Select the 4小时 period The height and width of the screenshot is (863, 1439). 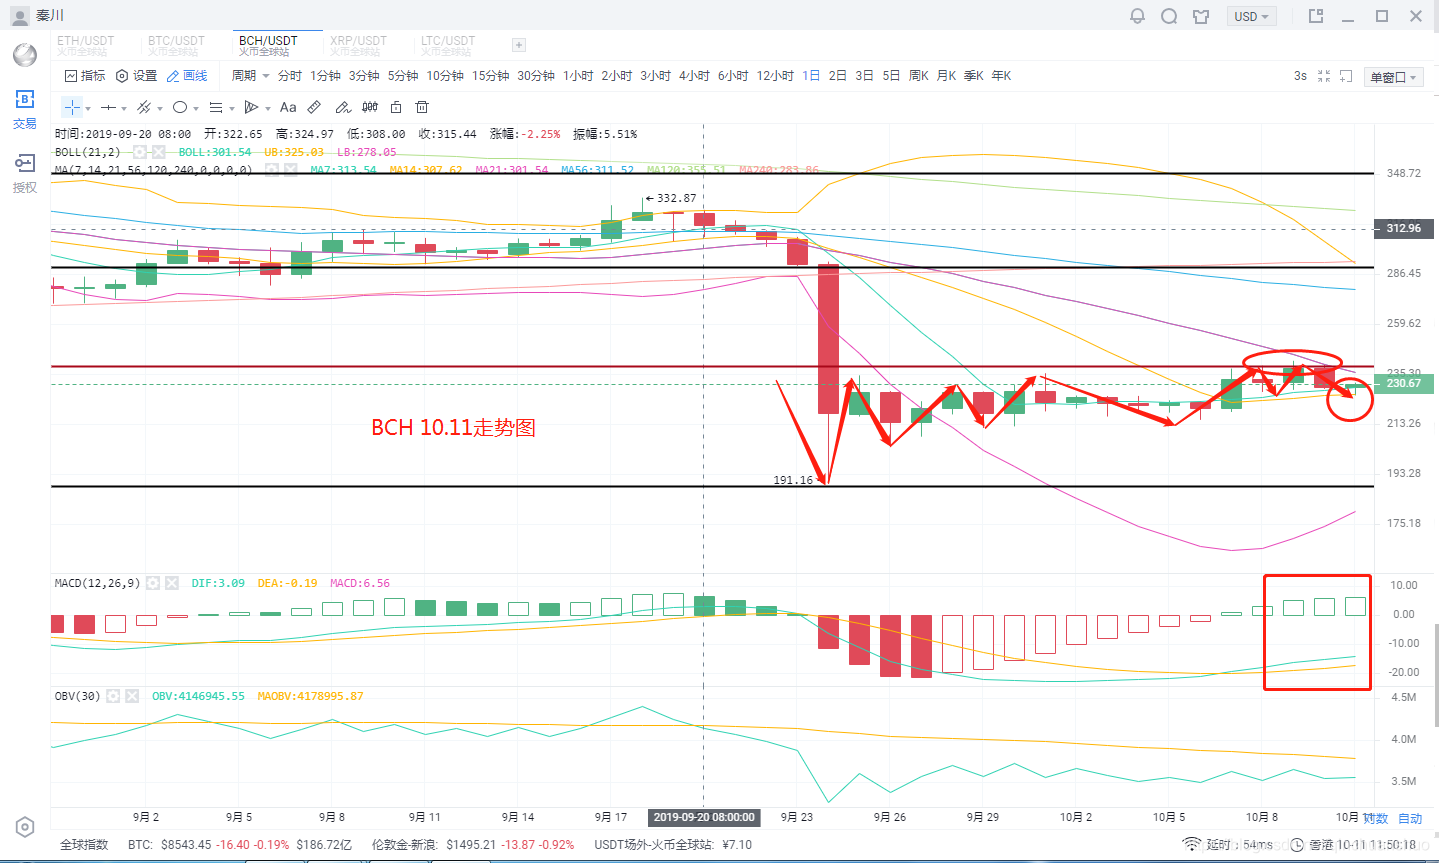pyautogui.click(x=694, y=76)
